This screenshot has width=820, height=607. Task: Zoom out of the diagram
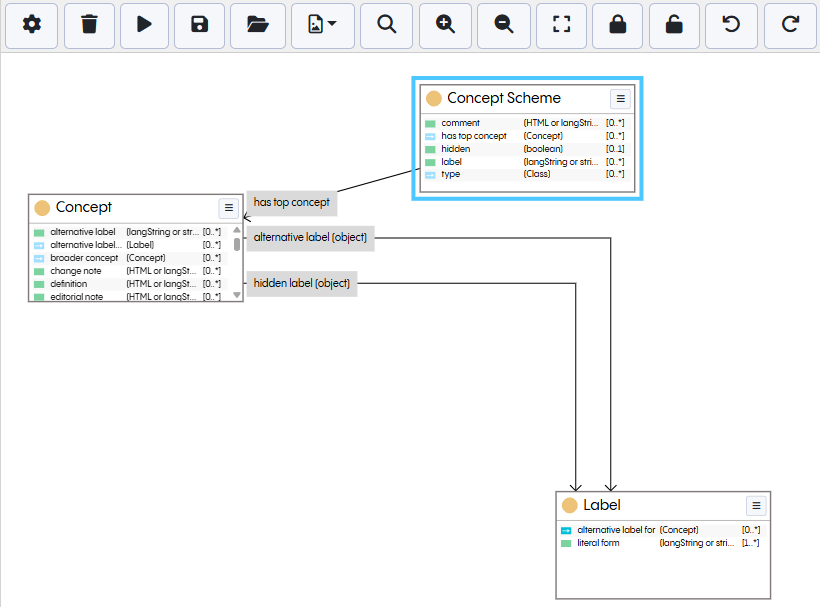pyautogui.click(x=504, y=25)
